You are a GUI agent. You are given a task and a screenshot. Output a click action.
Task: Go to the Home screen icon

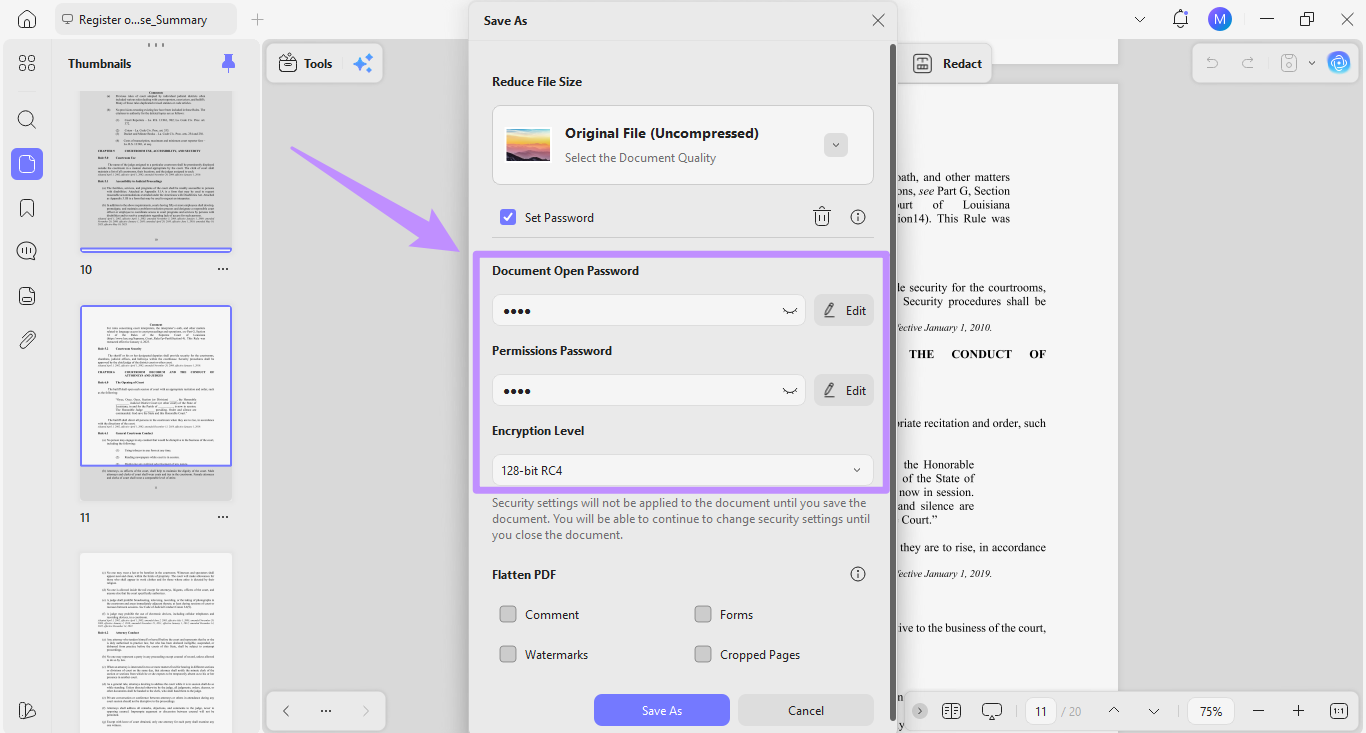(27, 19)
